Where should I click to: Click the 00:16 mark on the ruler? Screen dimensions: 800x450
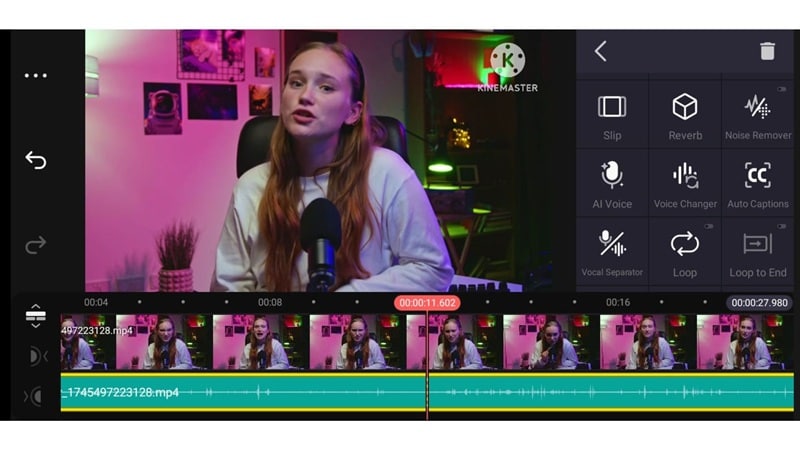(x=618, y=302)
